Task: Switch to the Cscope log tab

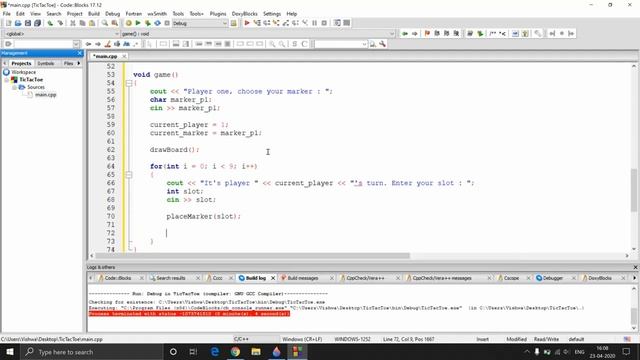Action: click(x=511, y=278)
